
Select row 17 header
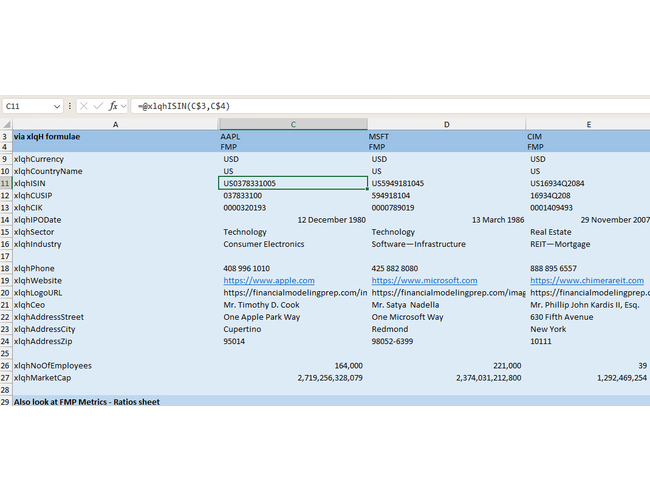pyautogui.click(x=5, y=256)
